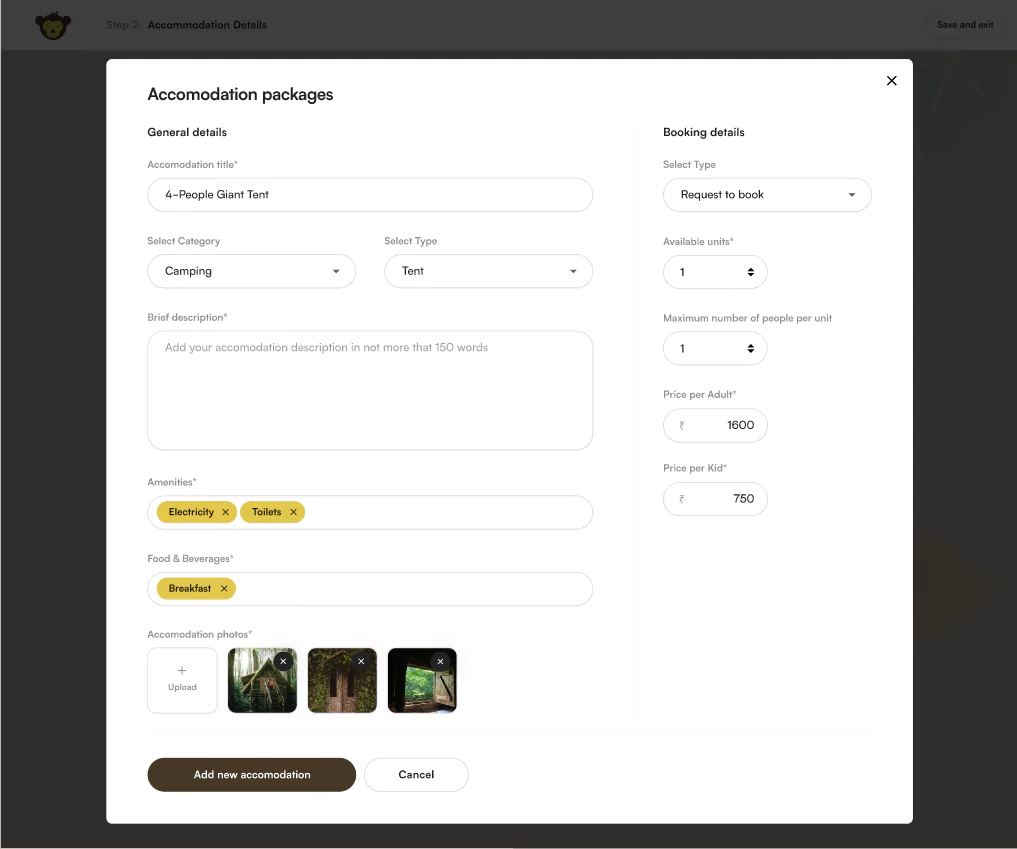
Task: Open the Select Category dropdown
Action: [251, 271]
